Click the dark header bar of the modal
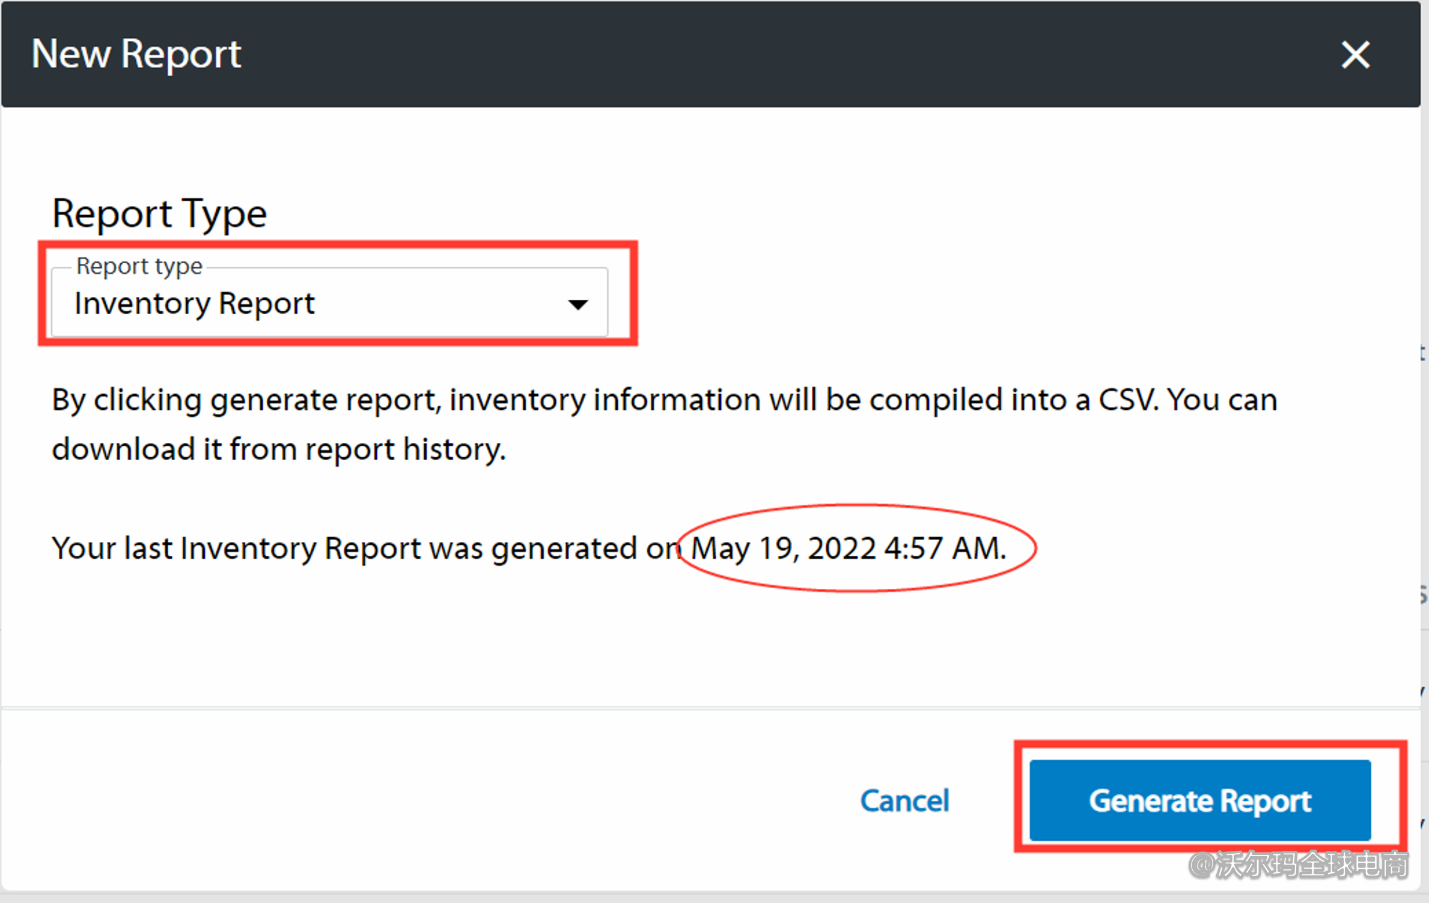The width and height of the screenshot is (1429, 903). [x=700, y=54]
